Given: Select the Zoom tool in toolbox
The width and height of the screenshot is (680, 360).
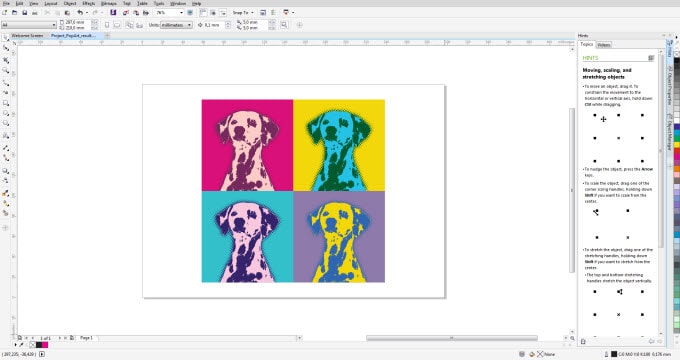Looking at the screenshot, I should (x=6, y=70).
